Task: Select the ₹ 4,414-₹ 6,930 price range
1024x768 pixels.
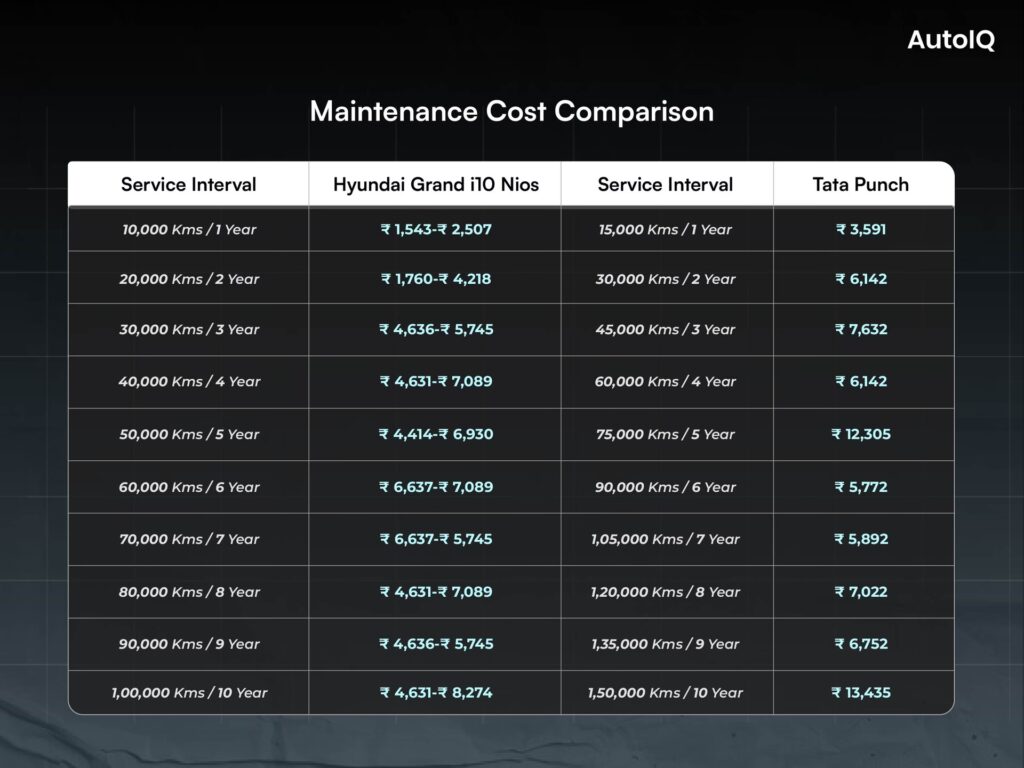Action: pos(435,434)
